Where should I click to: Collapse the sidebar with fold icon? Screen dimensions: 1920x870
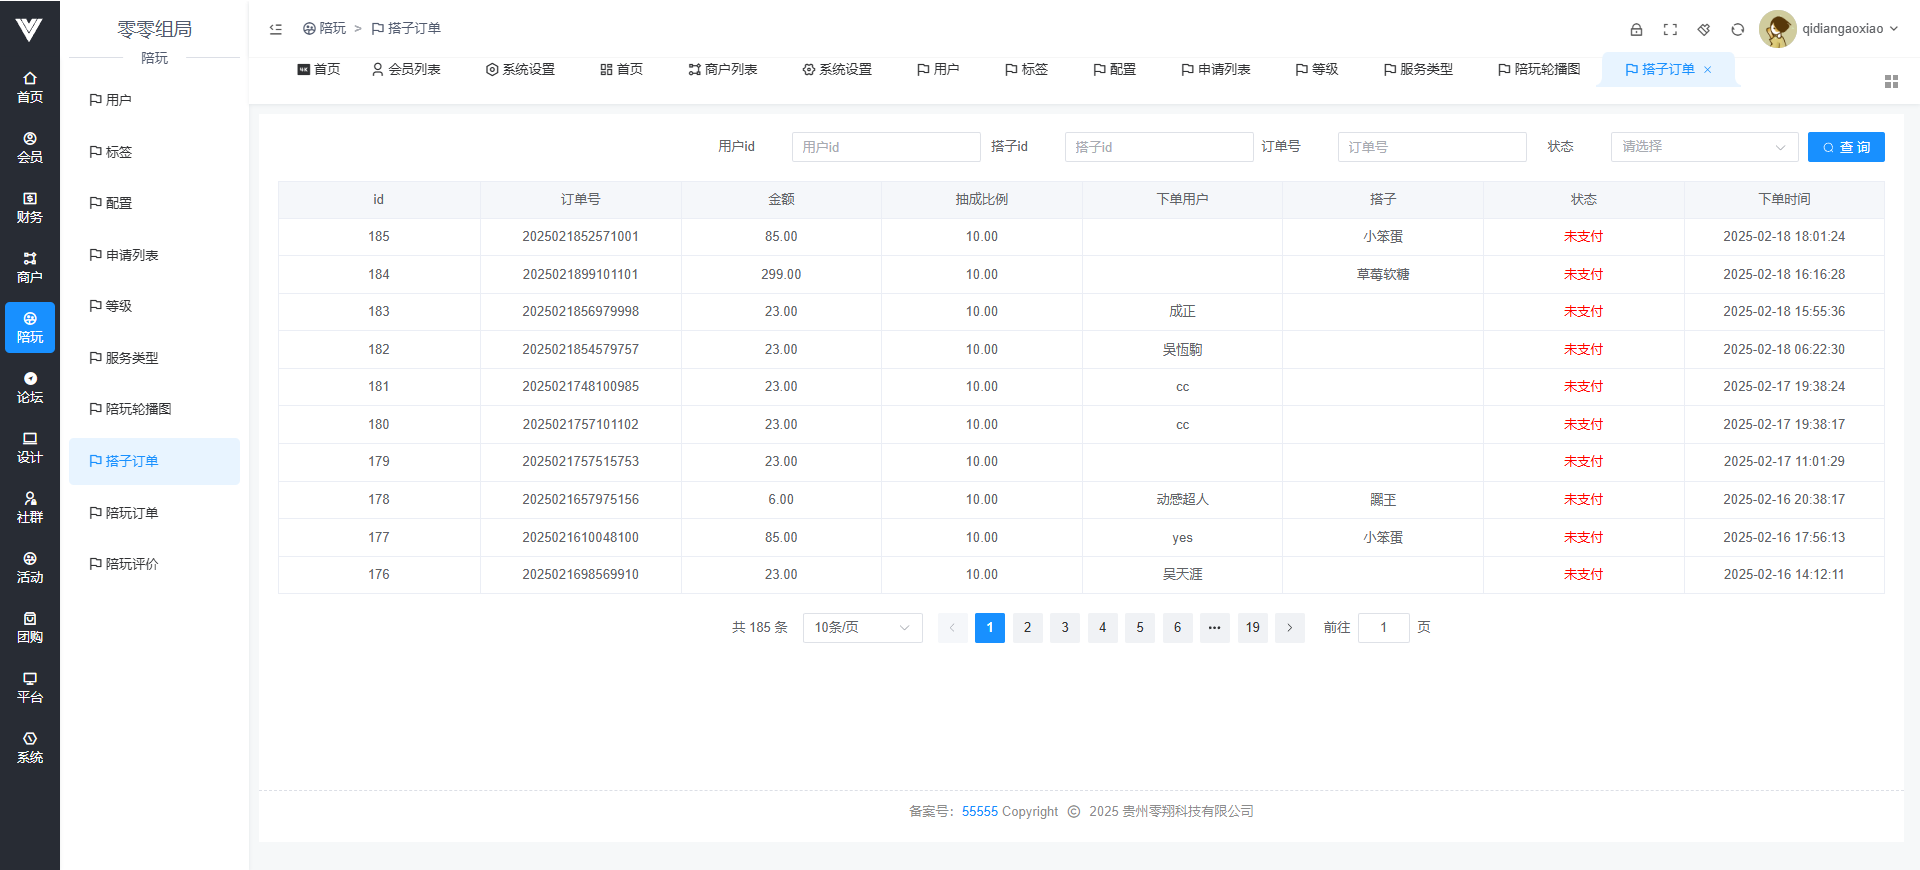click(x=276, y=29)
